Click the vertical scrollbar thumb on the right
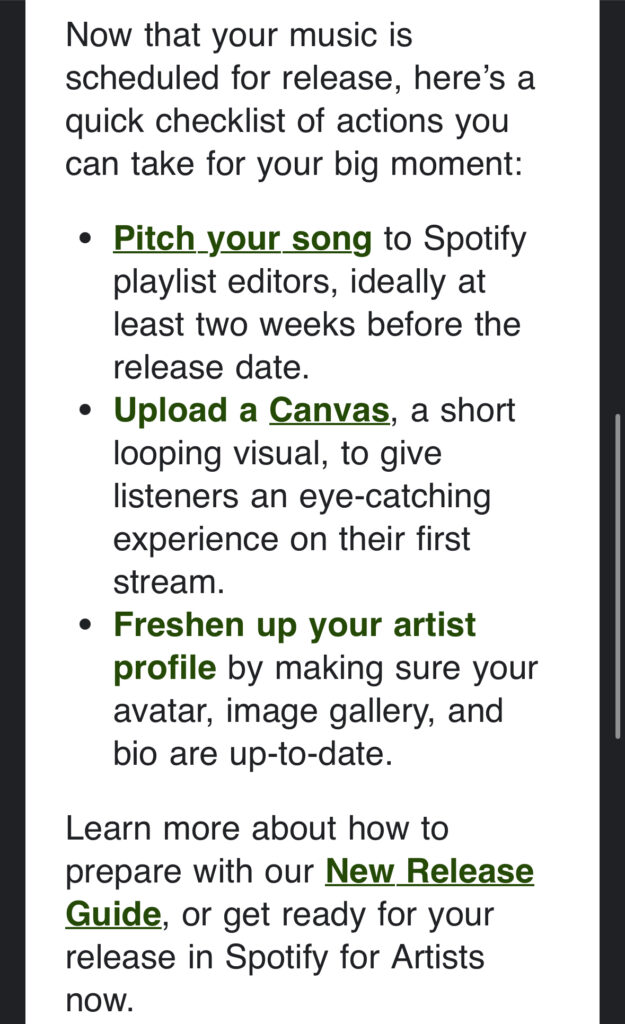The width and height of the screenshot is (625, 1024). pyautogui.click(x=617, y=576)
